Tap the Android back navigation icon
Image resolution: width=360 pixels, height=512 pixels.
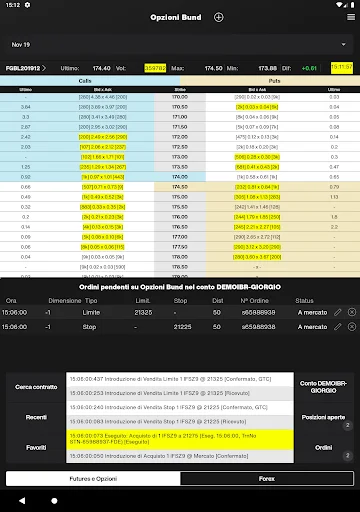22,500
